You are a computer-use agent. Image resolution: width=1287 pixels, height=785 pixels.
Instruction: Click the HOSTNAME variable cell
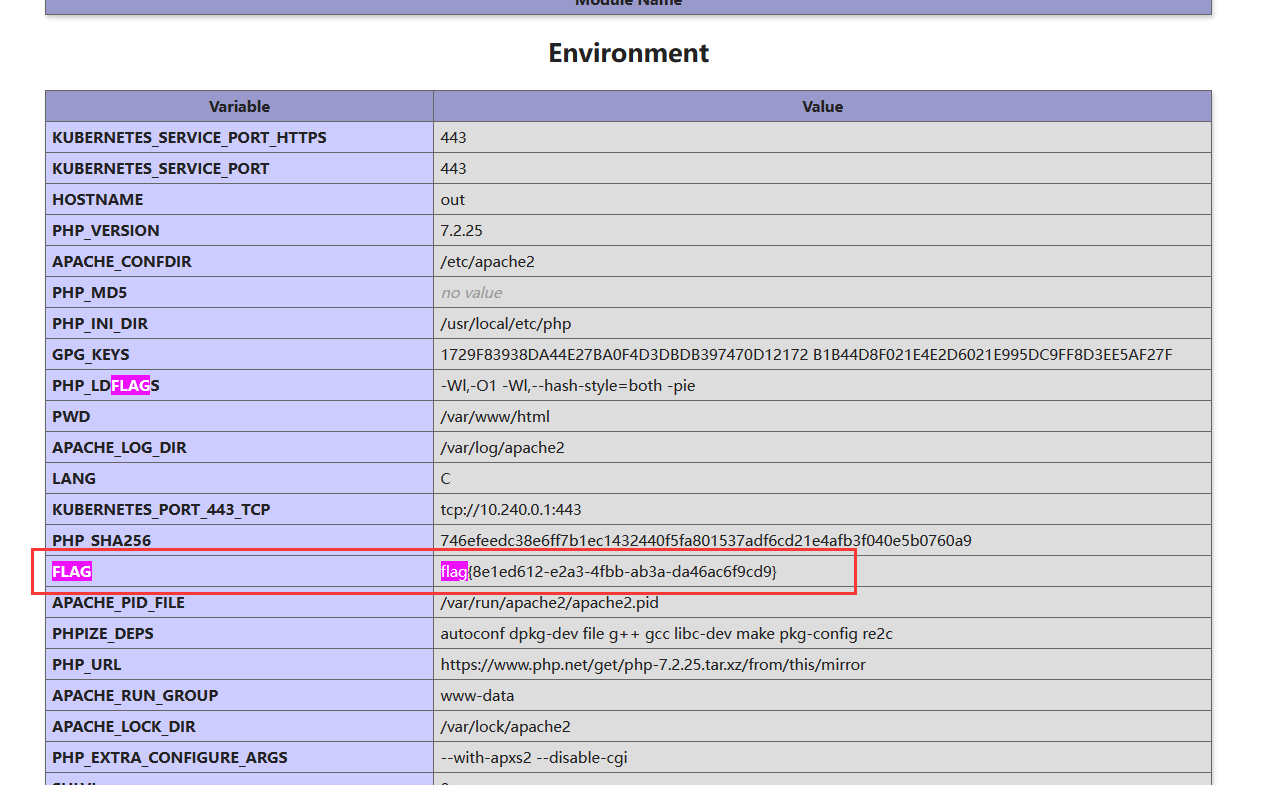(239, 199)
